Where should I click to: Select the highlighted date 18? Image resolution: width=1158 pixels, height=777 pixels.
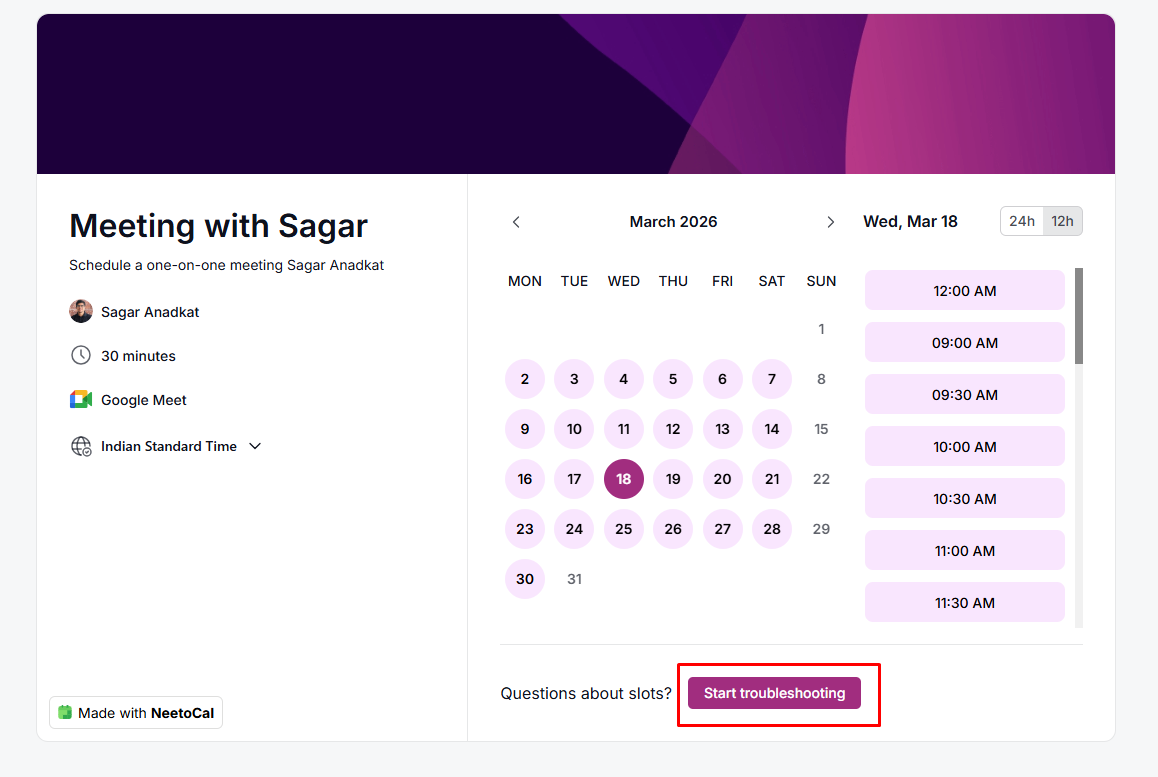(623, 479)
